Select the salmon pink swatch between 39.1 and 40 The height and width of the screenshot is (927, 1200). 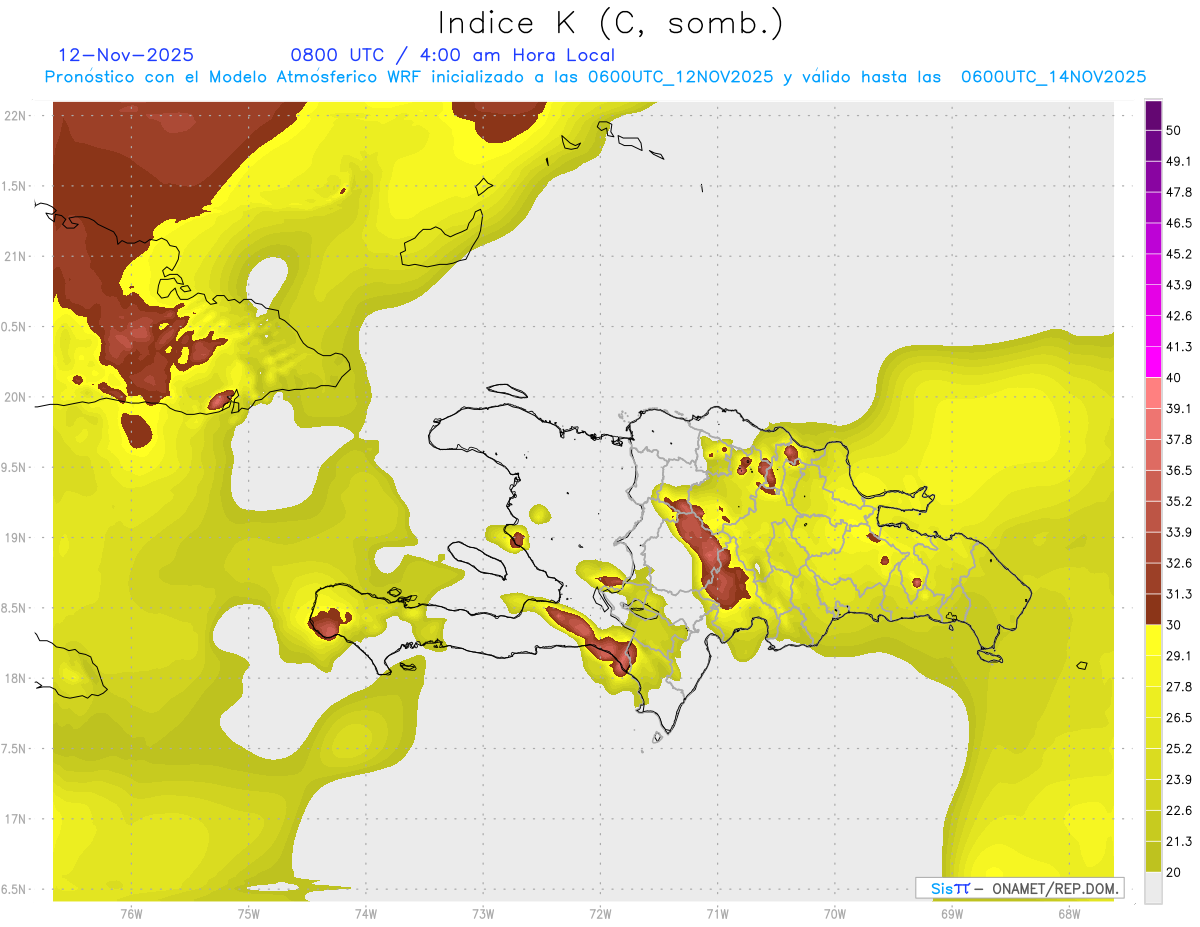point(1153,393)
